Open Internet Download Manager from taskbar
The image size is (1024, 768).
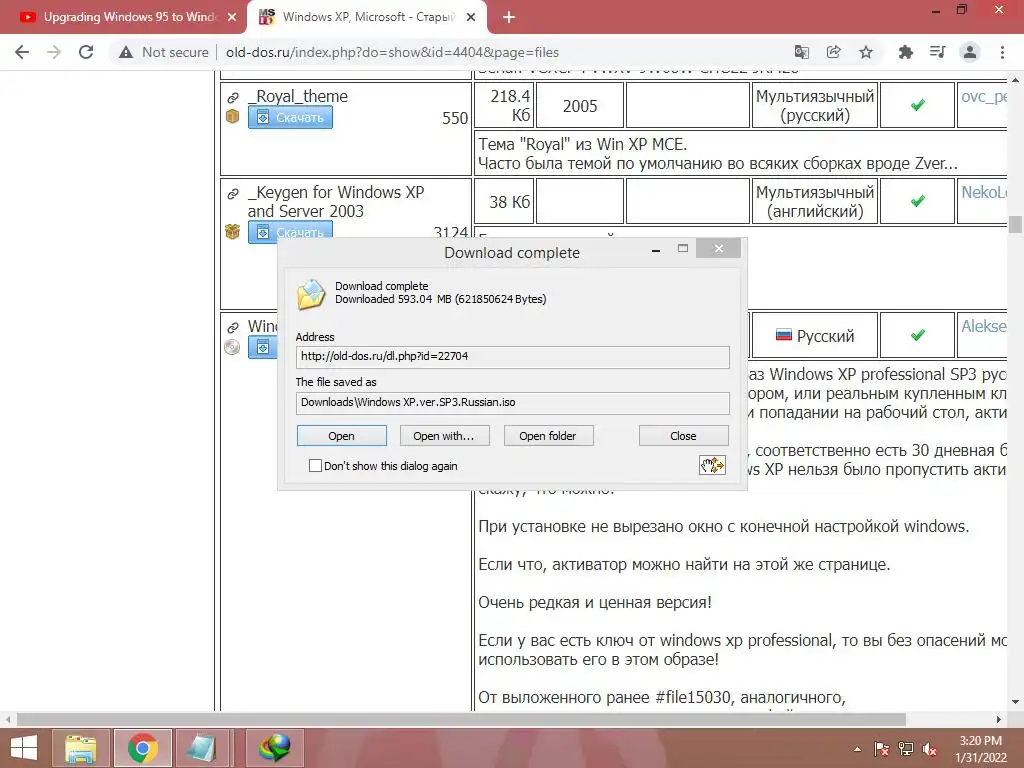pyautogui.click(x=274, y=748)
